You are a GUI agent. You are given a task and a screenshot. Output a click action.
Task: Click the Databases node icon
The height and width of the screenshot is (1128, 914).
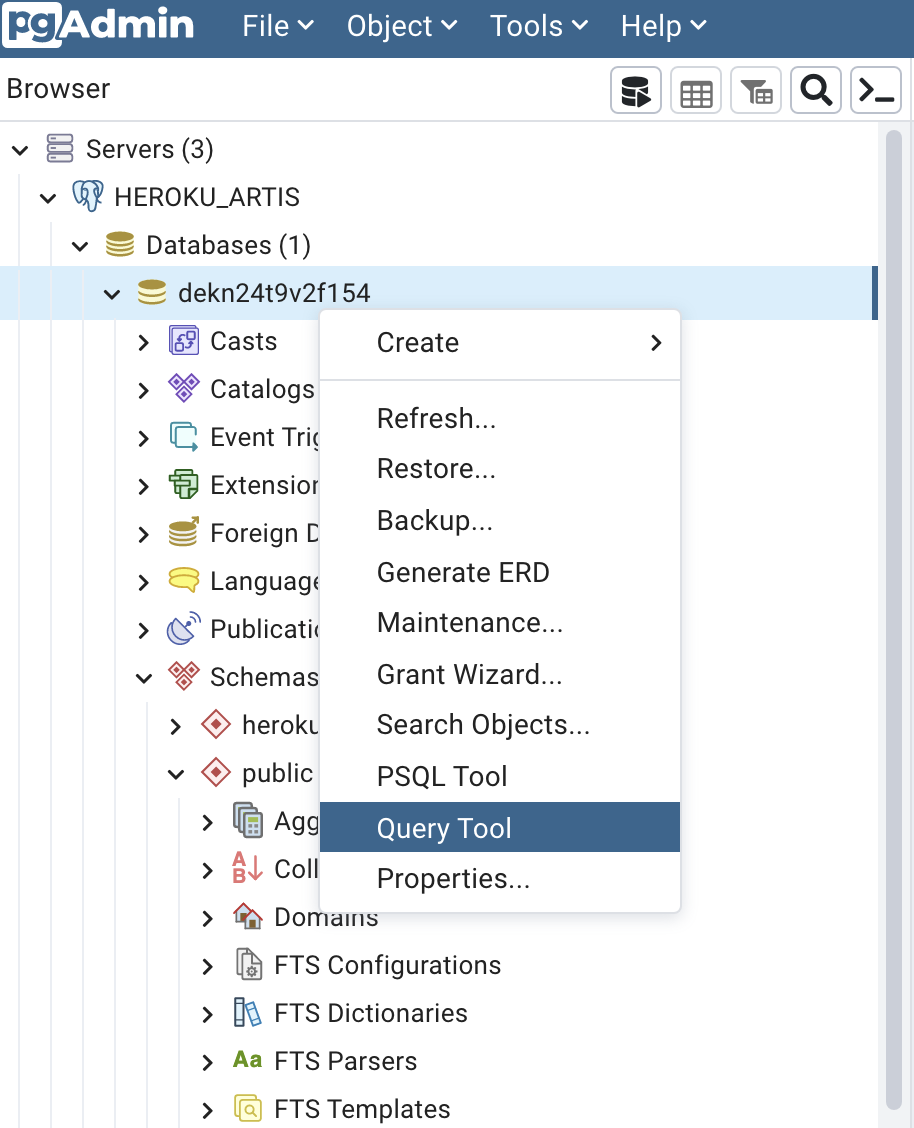(x=119, y=245)
